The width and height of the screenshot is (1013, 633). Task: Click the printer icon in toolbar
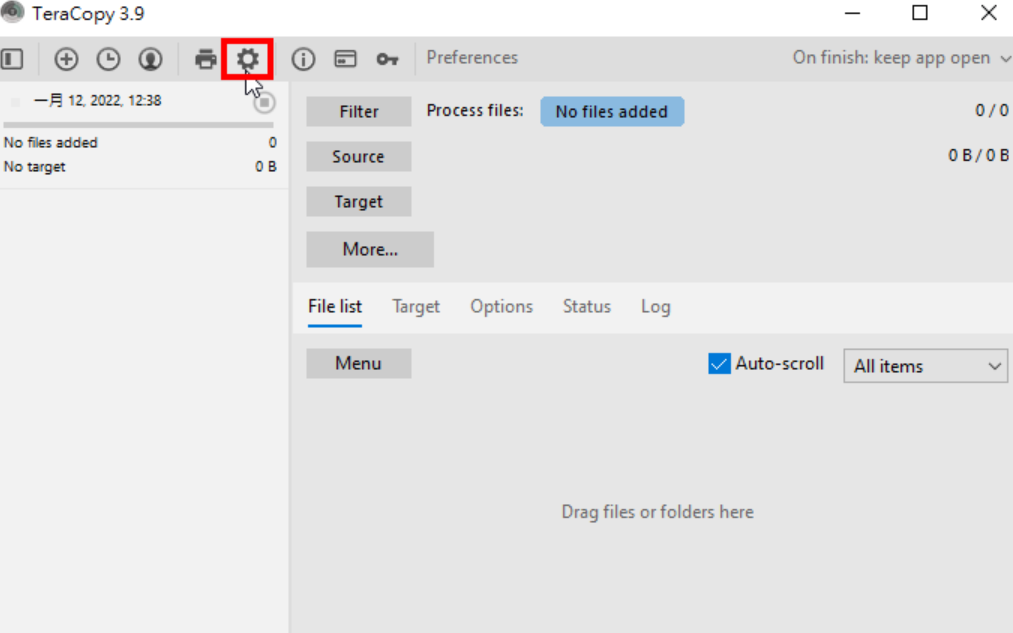(x=205, y=59)
